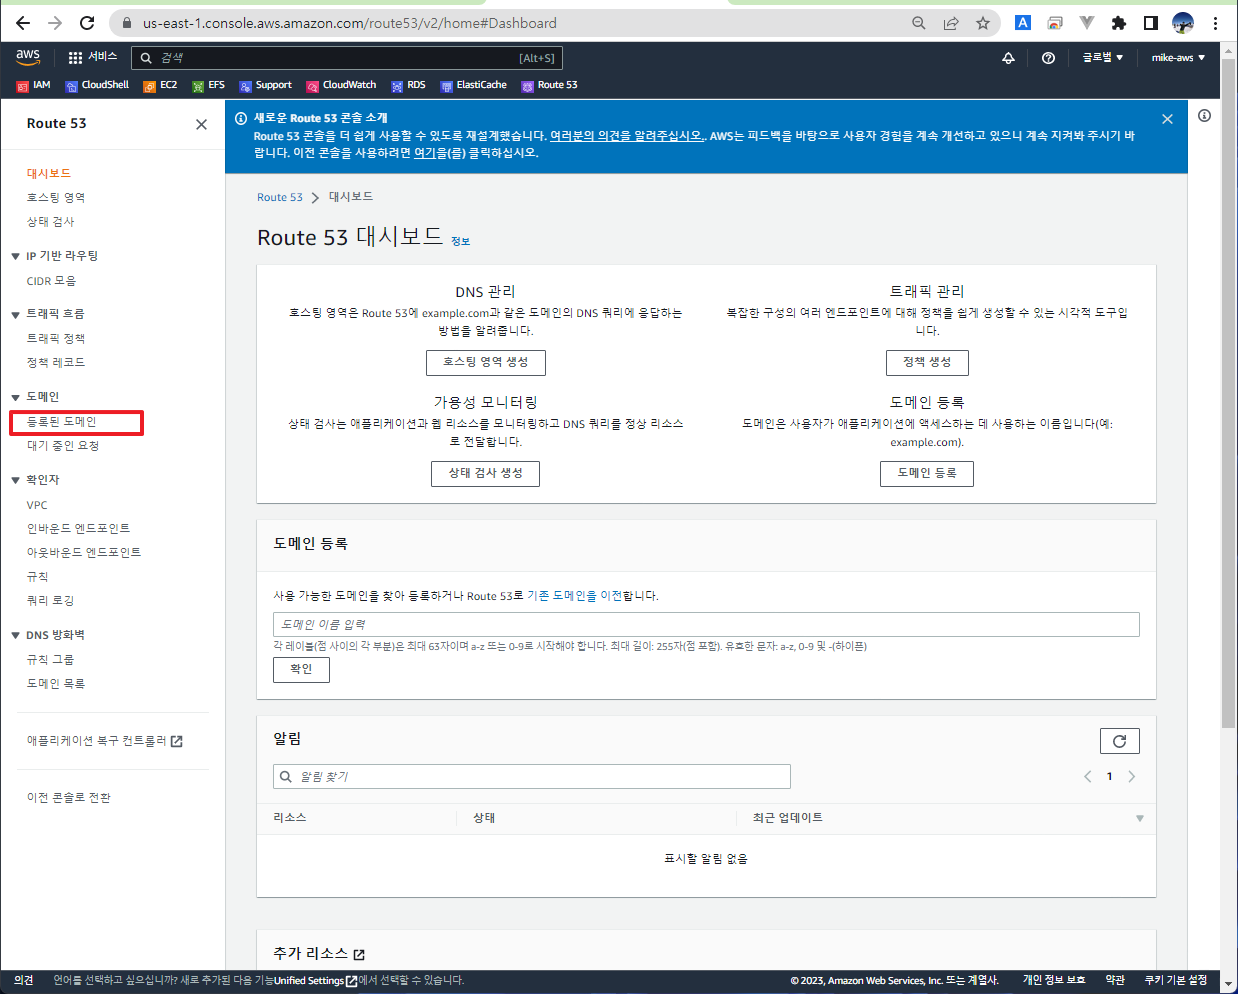This screenshot has width=1238, height=994.
Task: Open the help question mark icon
Action: [1048, 58]
